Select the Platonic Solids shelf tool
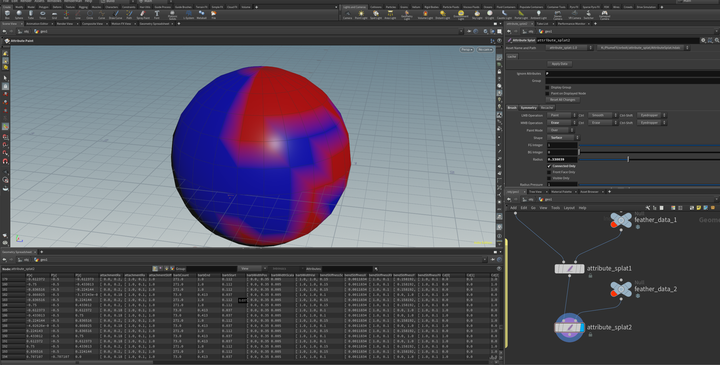The height and width of the screenshot is (365, 720). point(173,15)
